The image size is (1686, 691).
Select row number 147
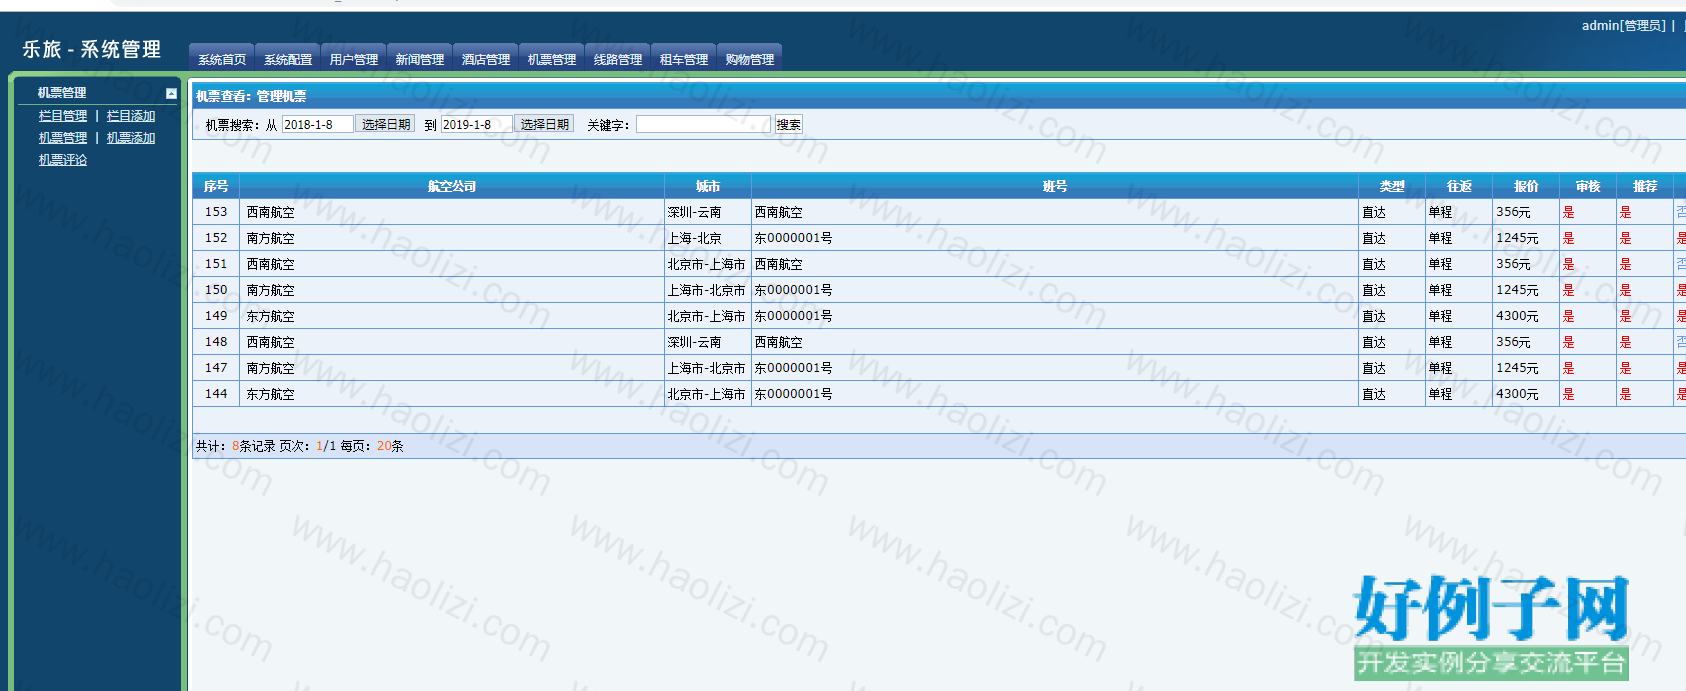tap(216, 368)
